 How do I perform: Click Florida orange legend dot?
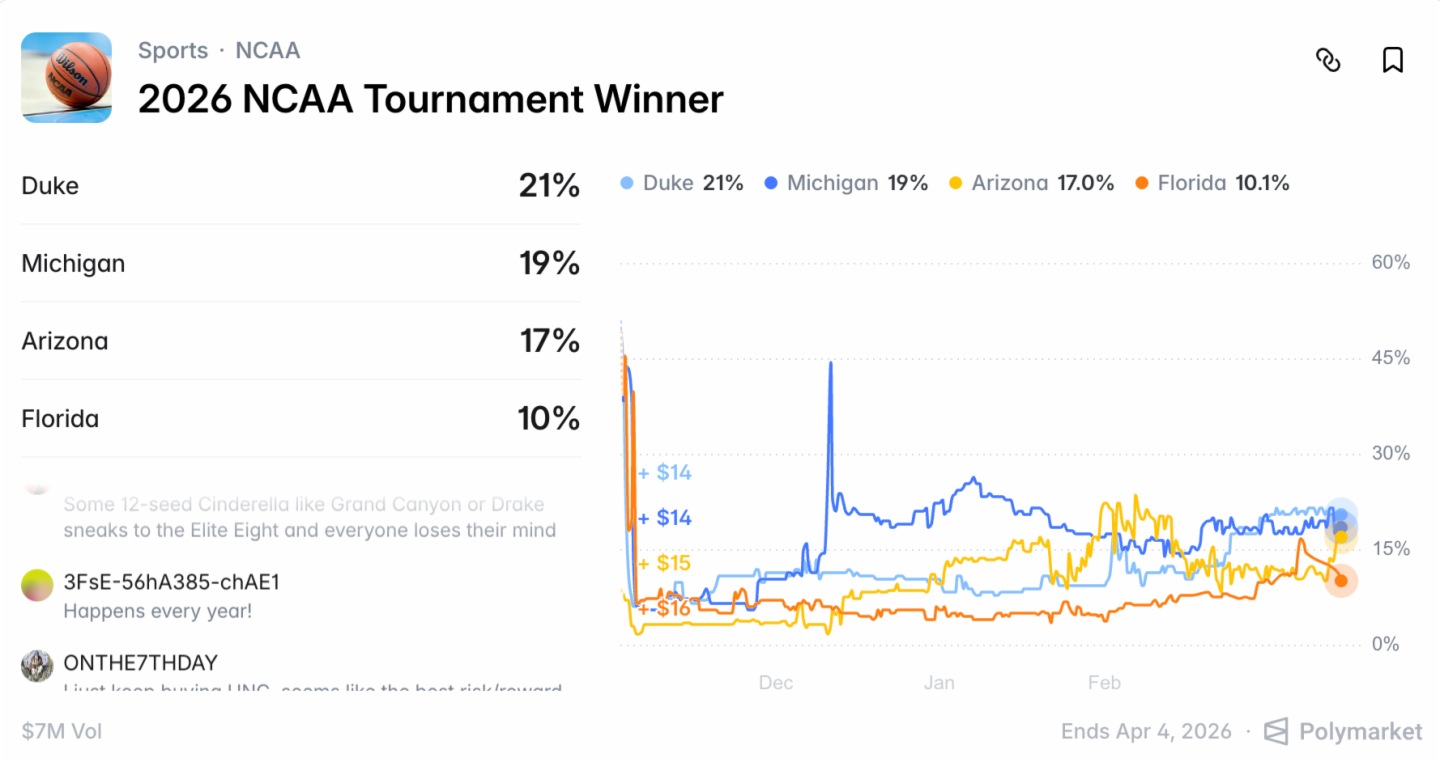[x=1142, y=184]
